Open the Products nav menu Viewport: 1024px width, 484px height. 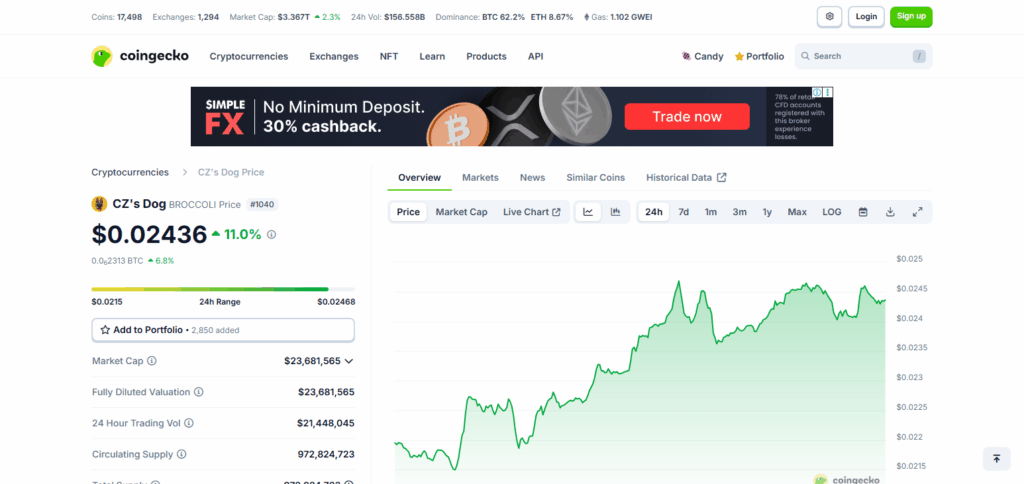(487, 57)
